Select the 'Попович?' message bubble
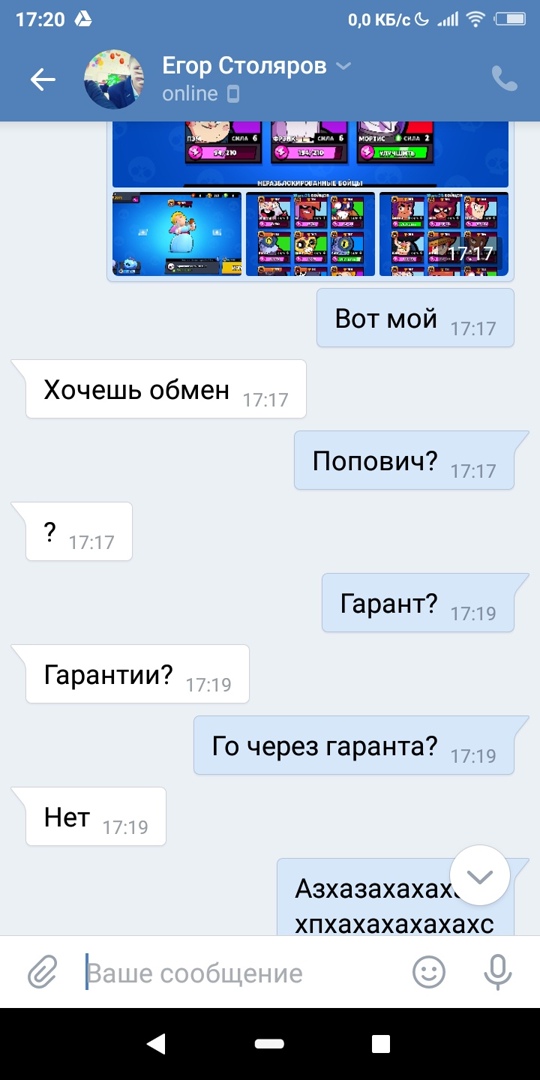Viewport: 540px width, 1080px height. pyautogui.click(x=404, y=460)
